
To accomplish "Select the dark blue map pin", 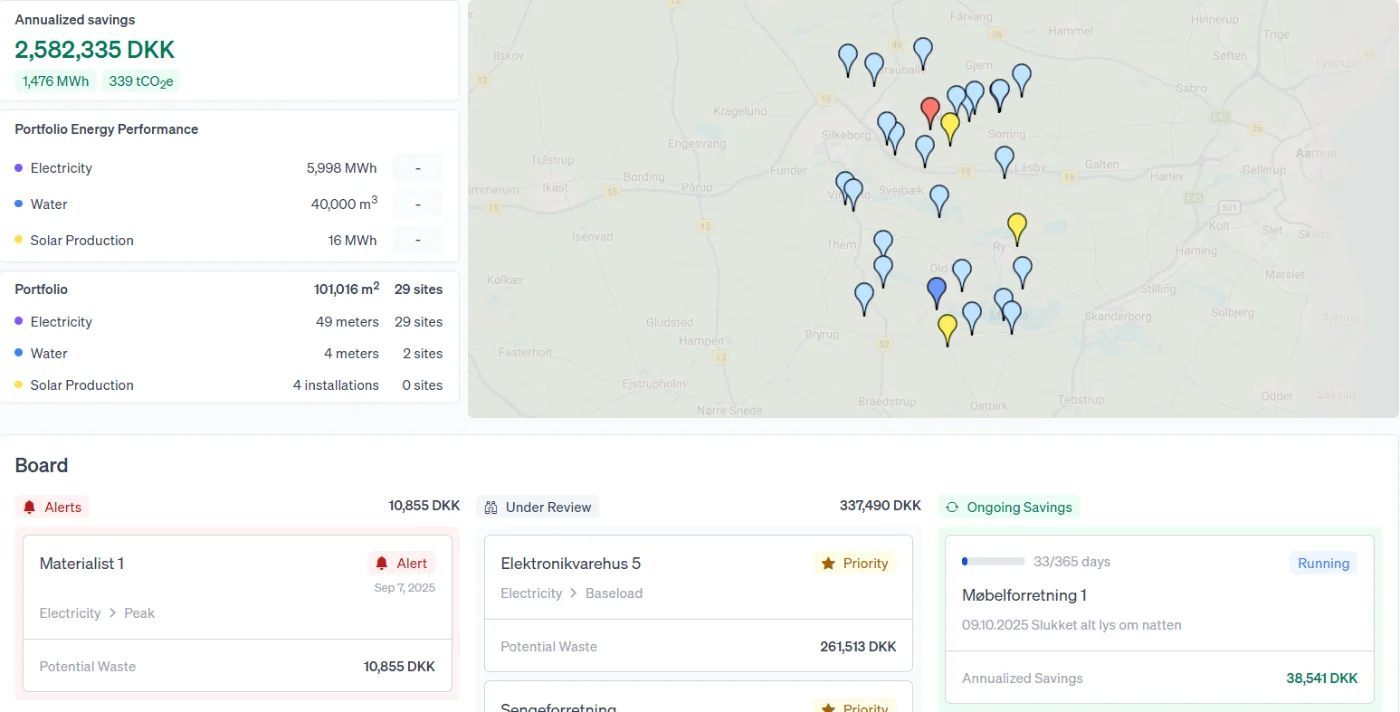I will 936,292.
